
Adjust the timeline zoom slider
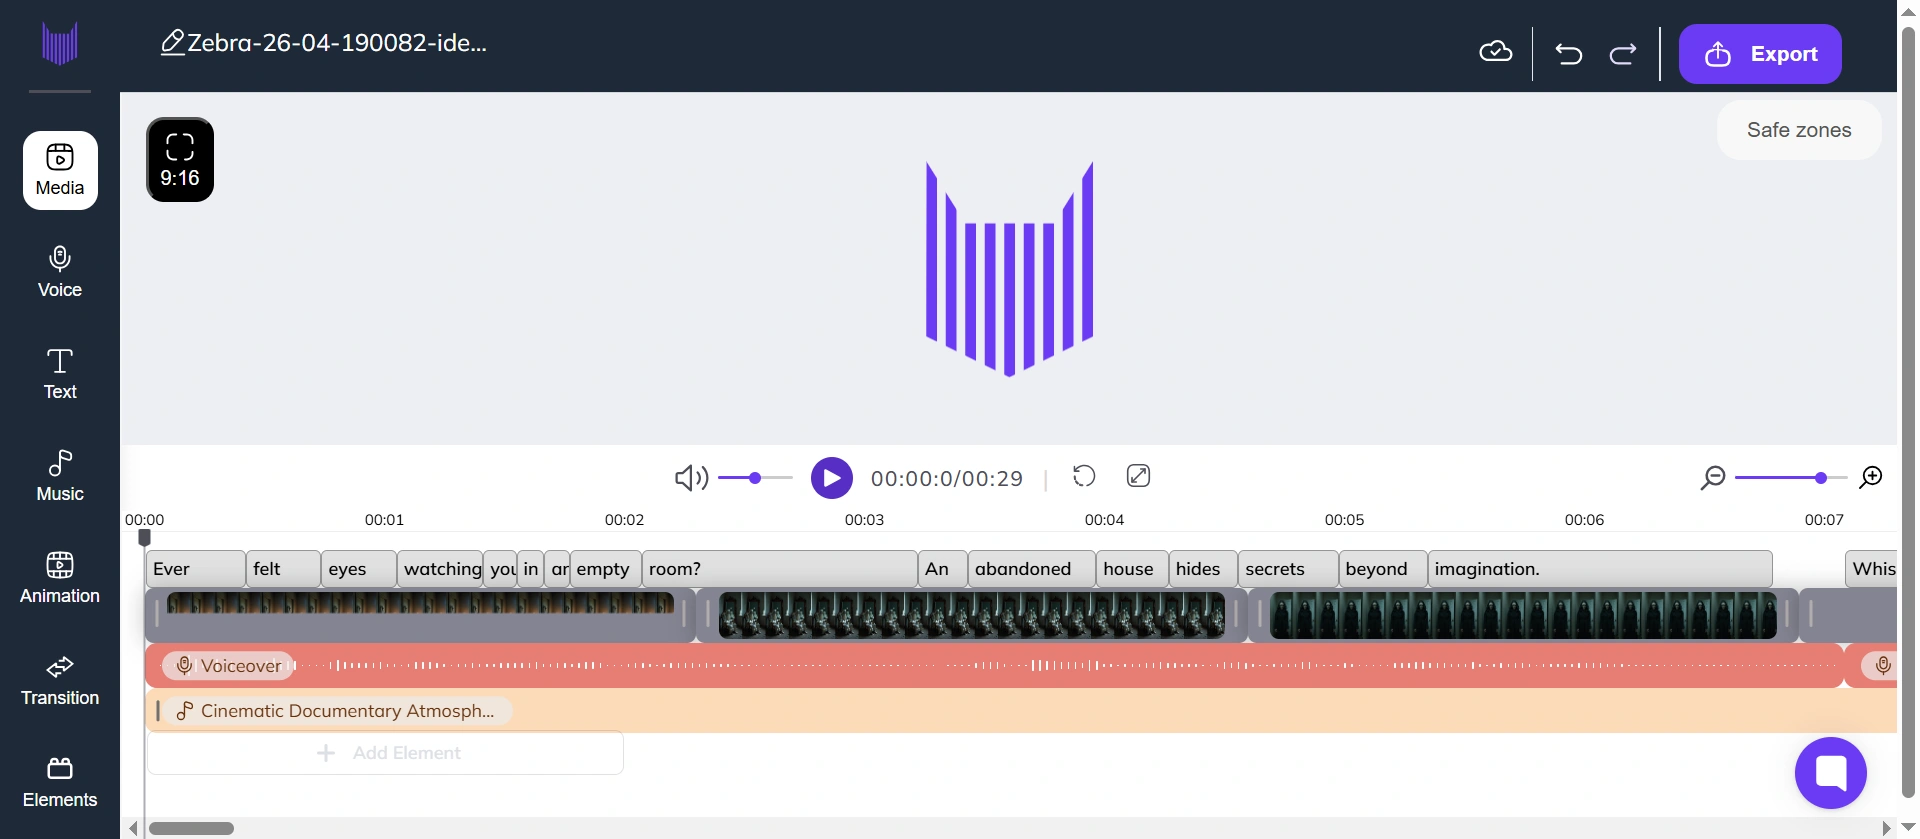point(1790,478)
